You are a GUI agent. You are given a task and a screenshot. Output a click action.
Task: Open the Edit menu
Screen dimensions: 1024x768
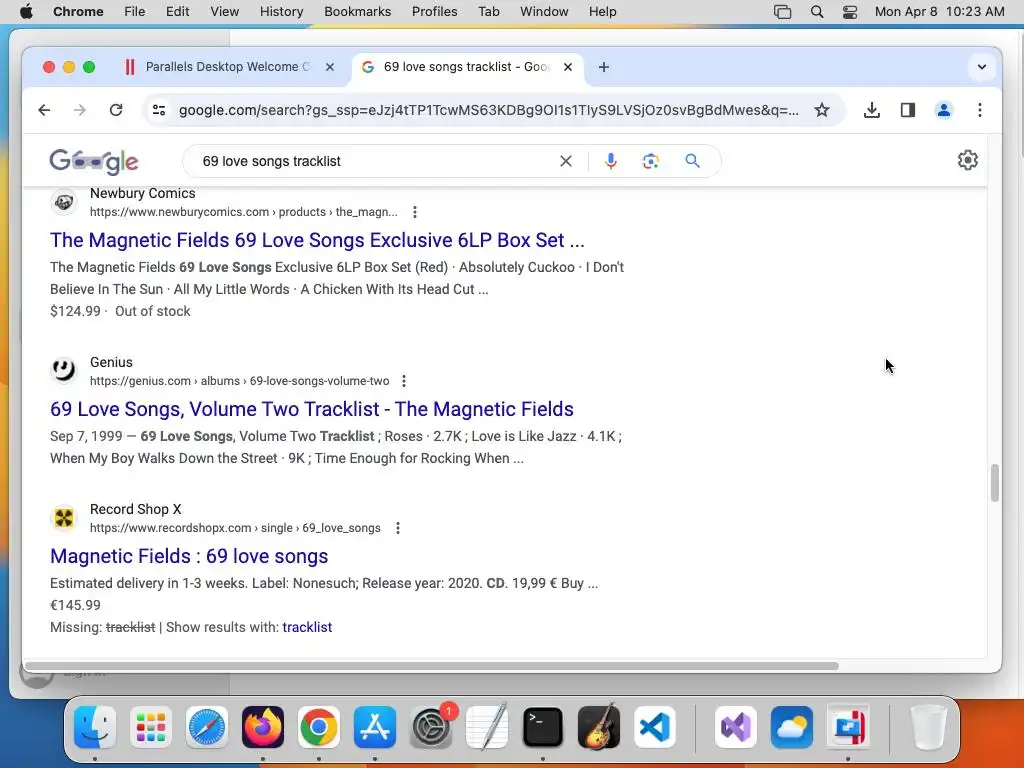tap(177, 12)
